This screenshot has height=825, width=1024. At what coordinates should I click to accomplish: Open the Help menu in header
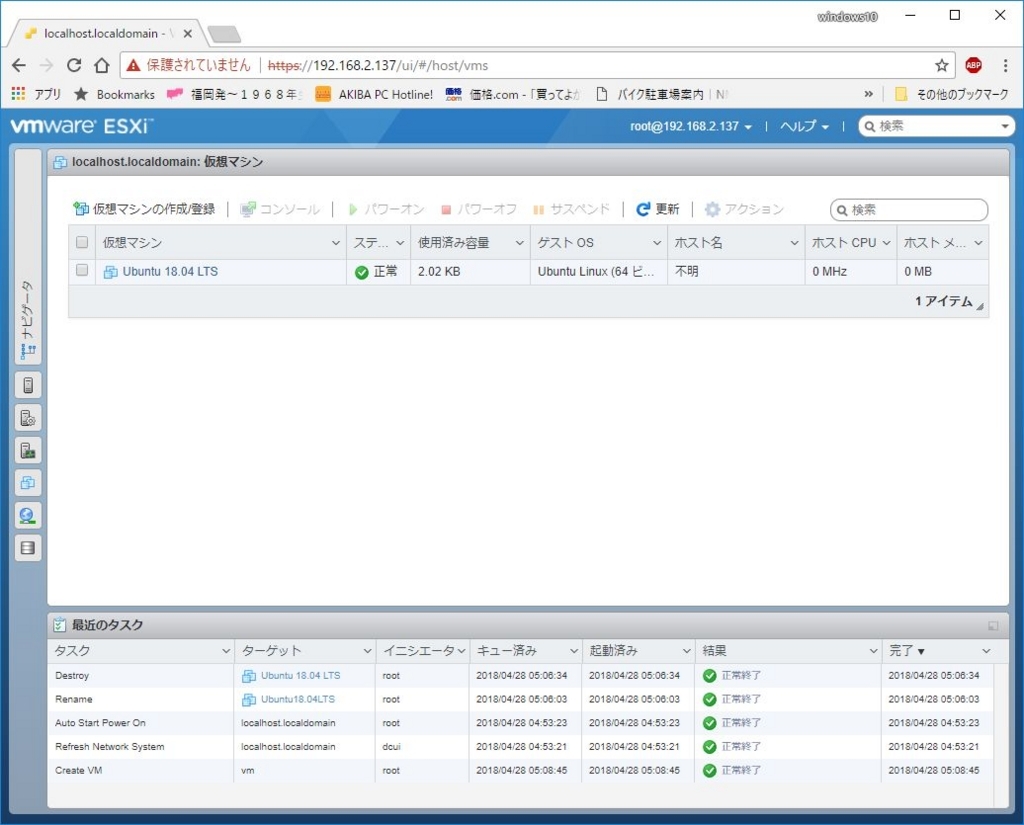point(804,126)
